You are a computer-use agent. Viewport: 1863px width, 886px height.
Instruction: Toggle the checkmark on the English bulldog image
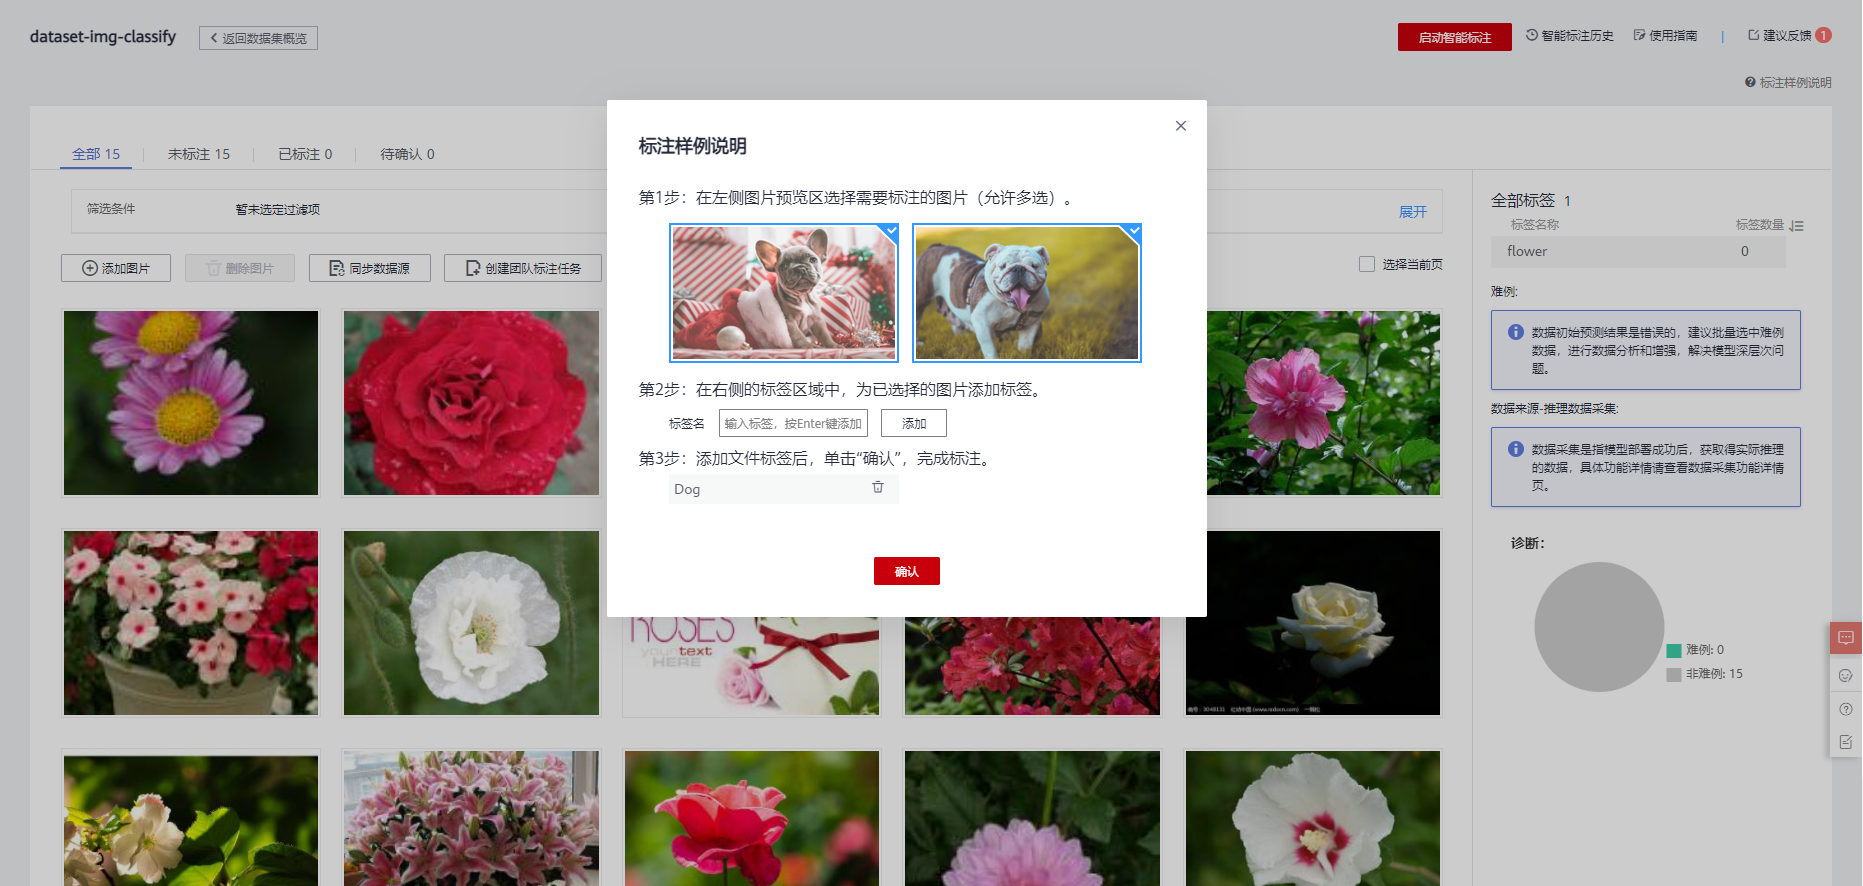[x=1134, y=231]
